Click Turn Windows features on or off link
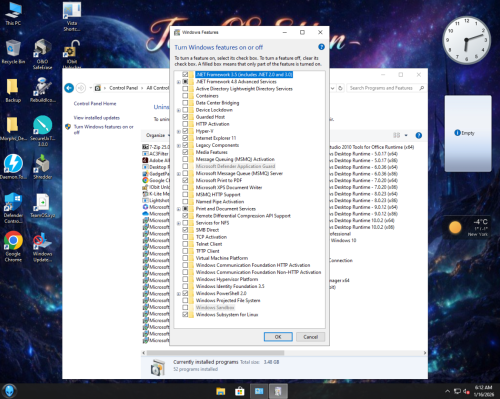The image size is (500, 399). point(103,129)
